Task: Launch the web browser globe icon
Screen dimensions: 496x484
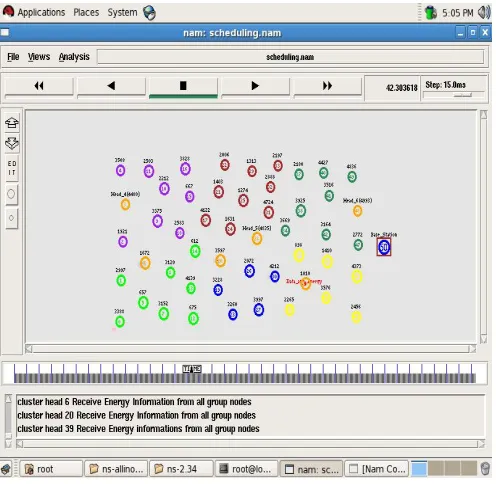Action: [149, 13]
